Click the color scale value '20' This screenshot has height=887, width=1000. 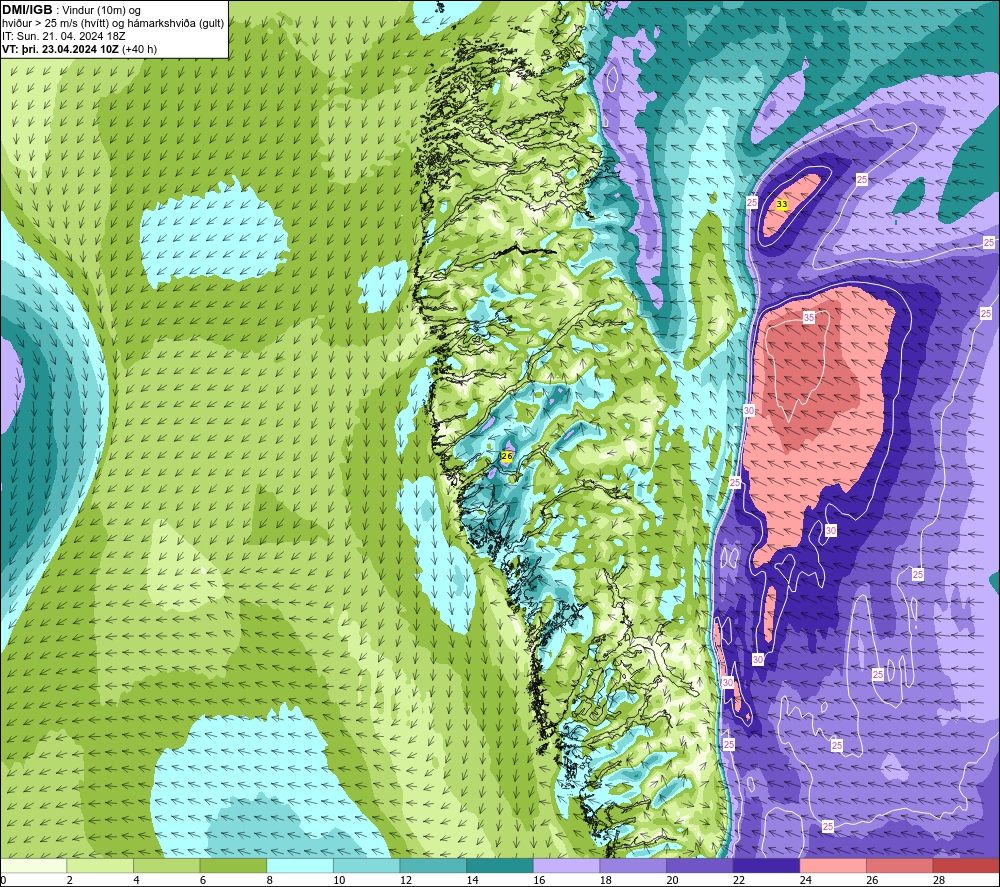(672, 880)
